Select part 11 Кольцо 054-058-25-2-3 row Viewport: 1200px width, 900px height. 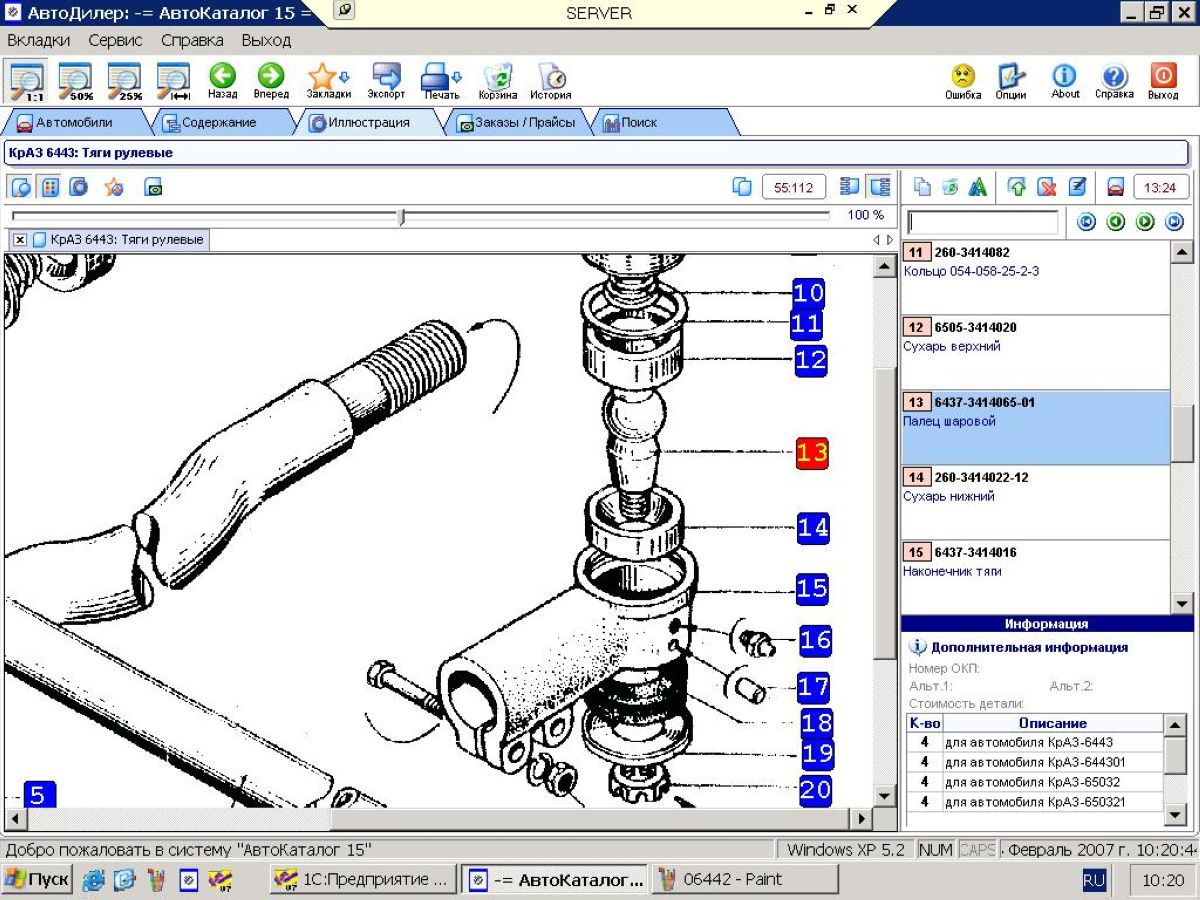pyautogui.click(x=1035, y=277)
